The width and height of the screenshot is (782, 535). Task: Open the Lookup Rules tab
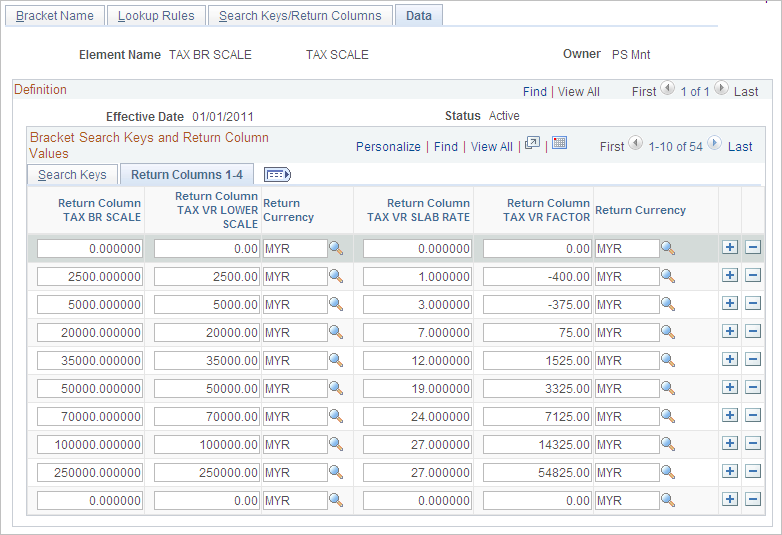(156, 15)
